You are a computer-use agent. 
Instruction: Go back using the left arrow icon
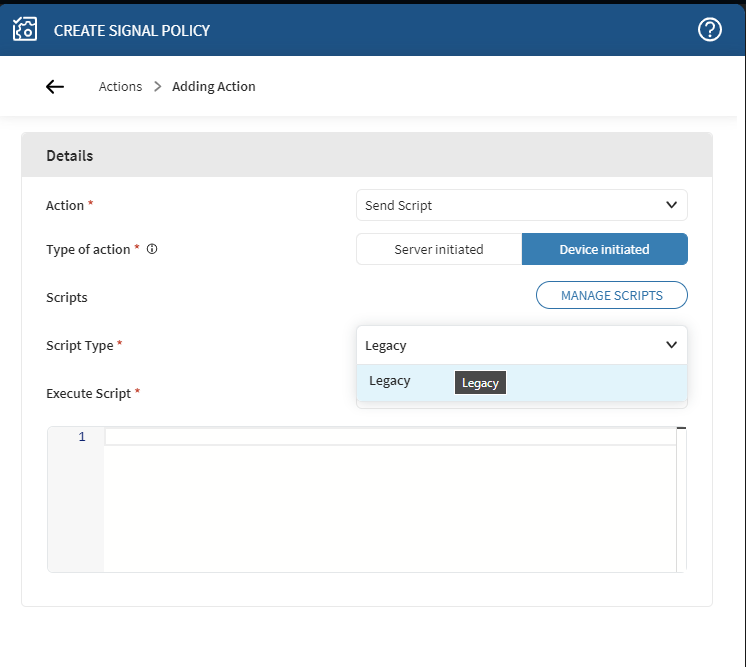[55, 87]
